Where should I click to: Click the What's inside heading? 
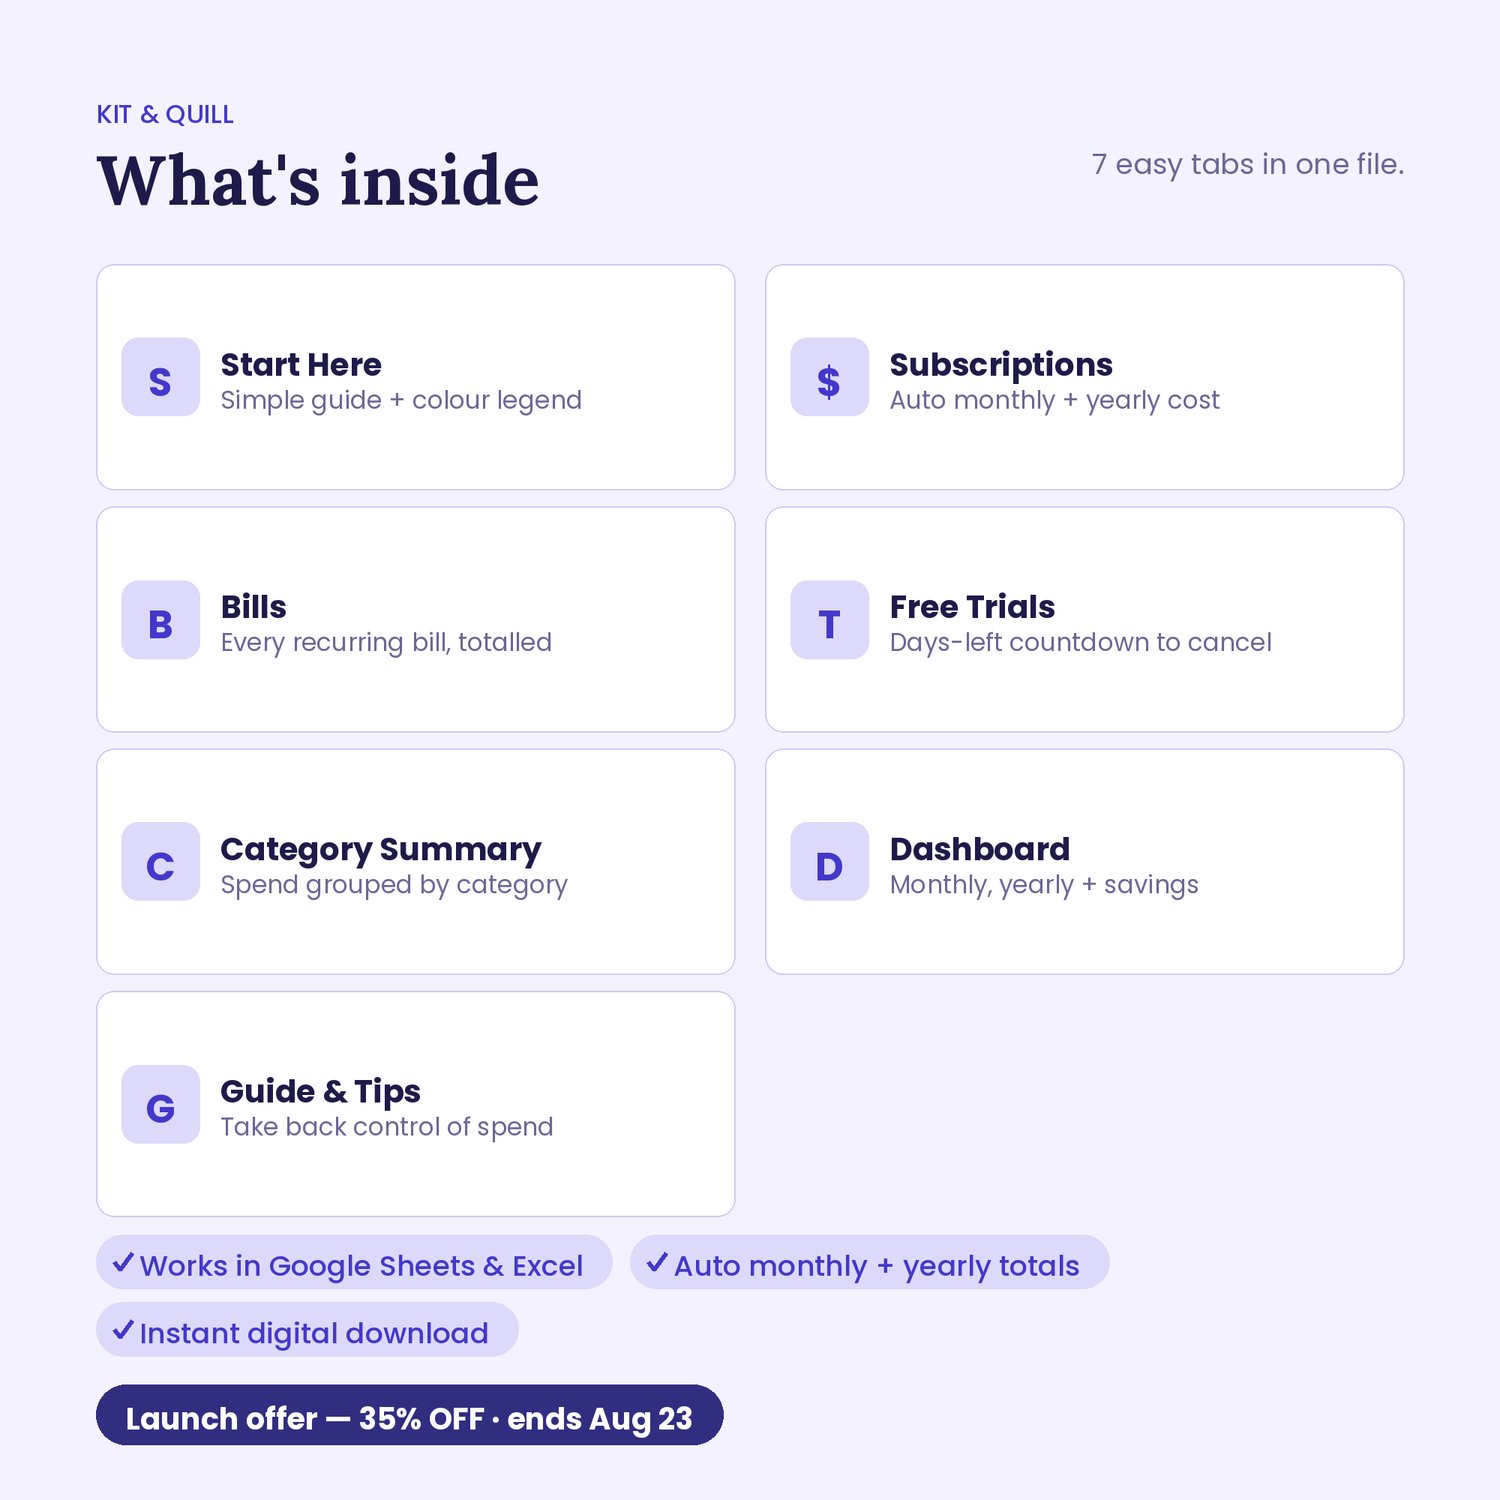tap(318, 181)
